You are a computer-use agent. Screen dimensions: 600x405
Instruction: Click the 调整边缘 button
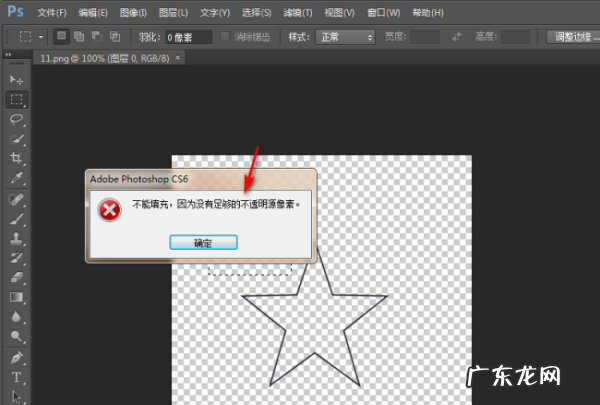pos(573,37)
